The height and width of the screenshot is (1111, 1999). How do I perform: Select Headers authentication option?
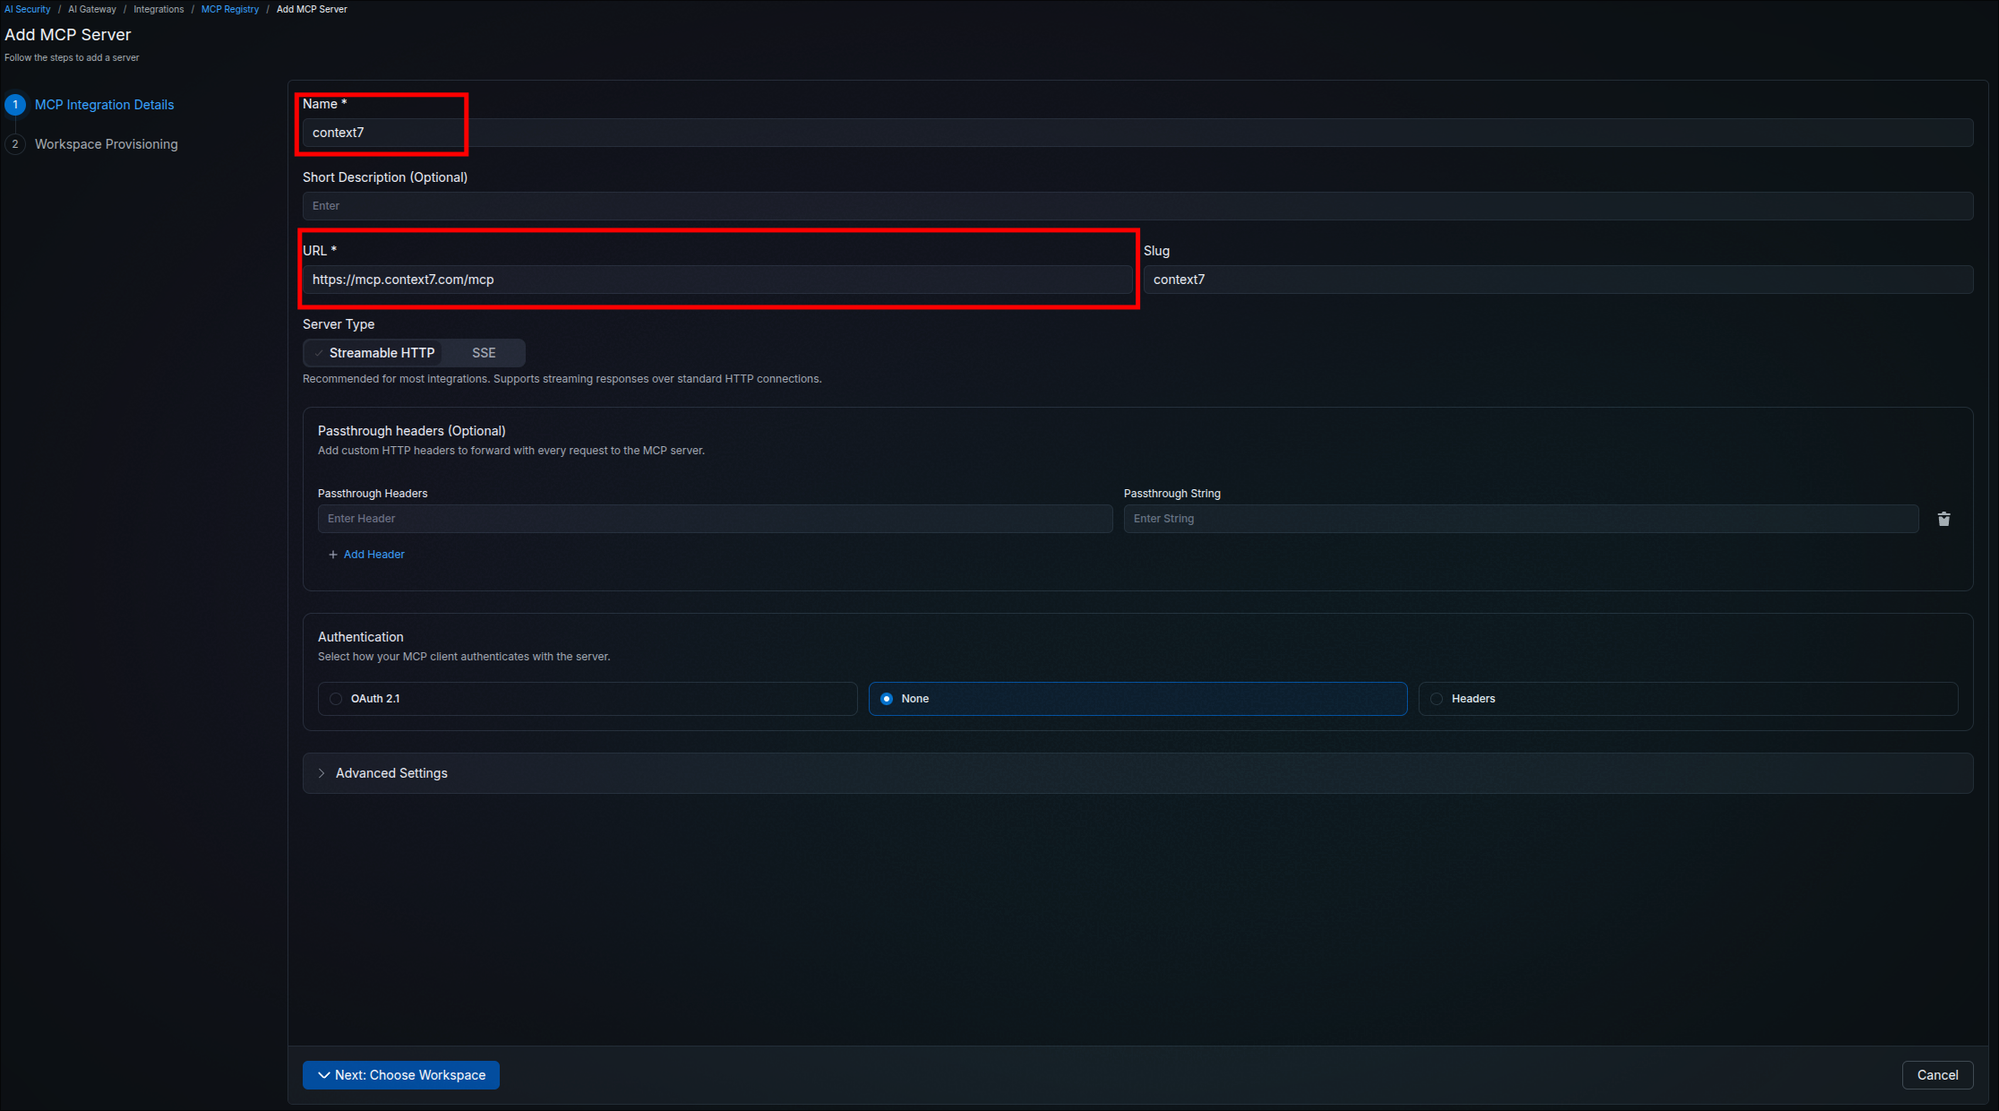1687,698
